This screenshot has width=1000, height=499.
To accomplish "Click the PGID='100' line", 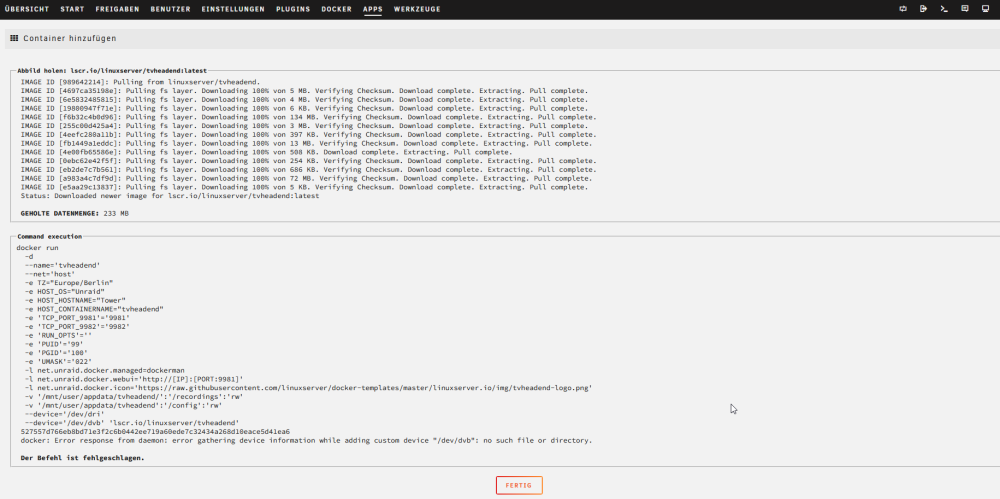I will [56, 352].
